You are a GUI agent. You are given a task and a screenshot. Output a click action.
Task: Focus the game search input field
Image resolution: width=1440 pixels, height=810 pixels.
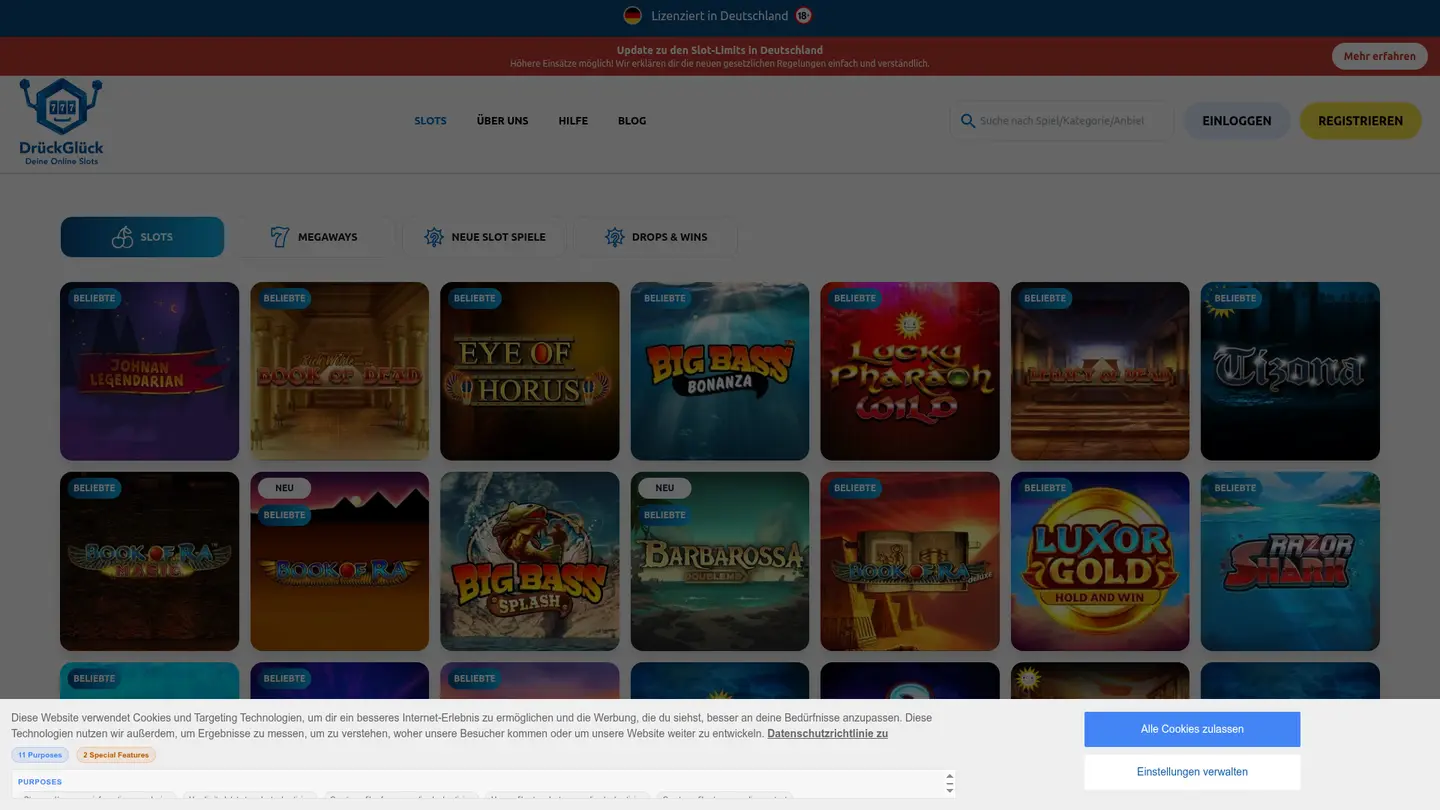(x=1062, y=121)
